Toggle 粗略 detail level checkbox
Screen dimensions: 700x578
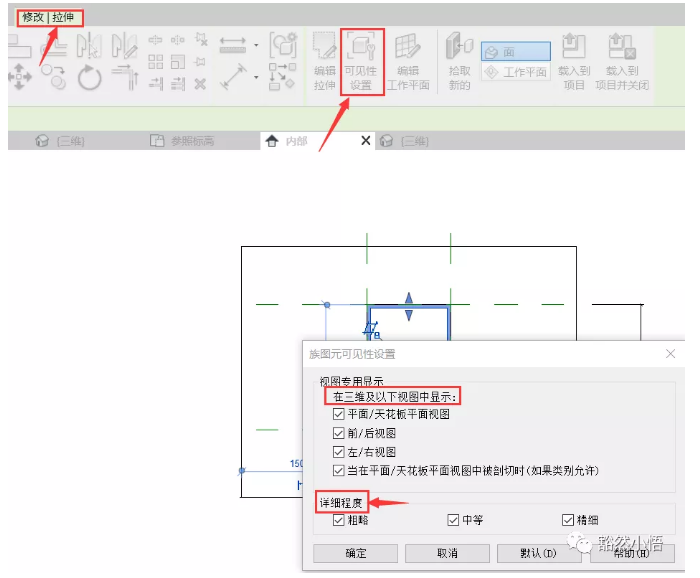coord(338,520)
